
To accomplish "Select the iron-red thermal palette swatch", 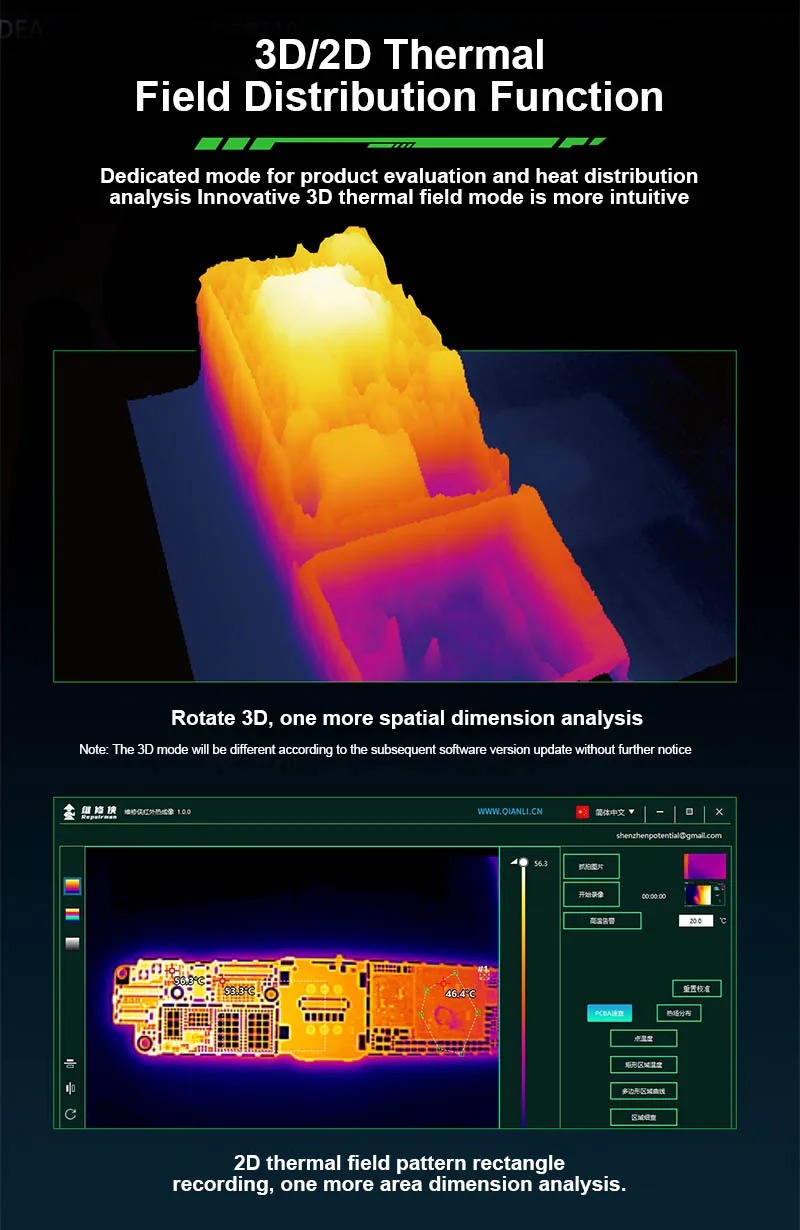I will (72, 886).
